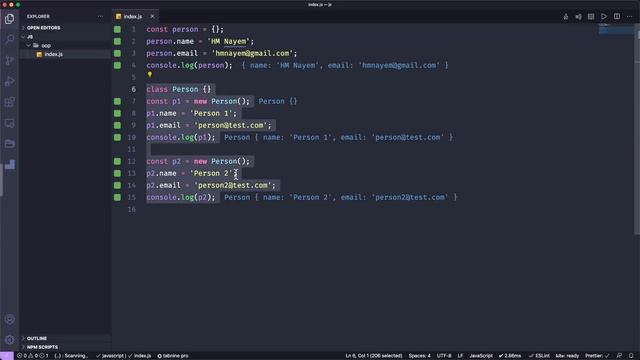This screenshot has width=640, height=360.
Task: Expand the NPM SCRIPTS section
Action: click(x=42, y=347)
